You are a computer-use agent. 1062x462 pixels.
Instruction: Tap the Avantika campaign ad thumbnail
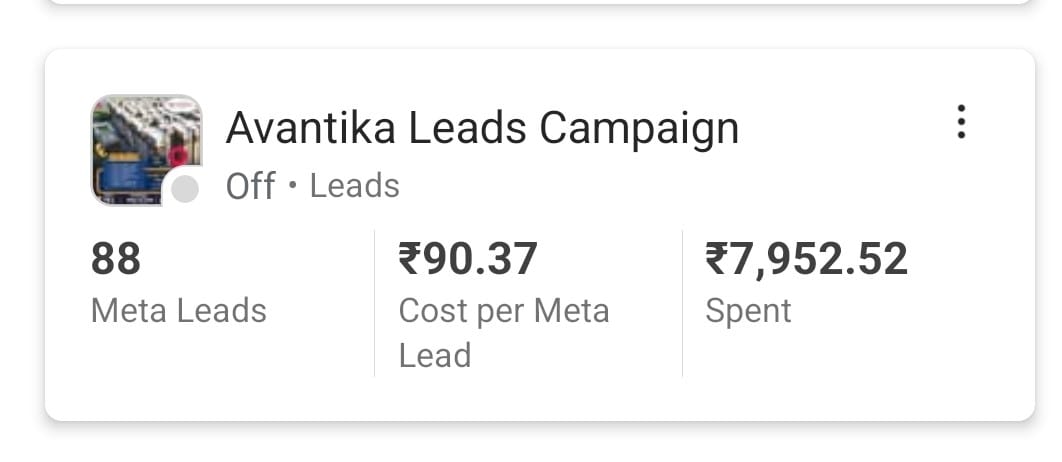tap(146, 150)
